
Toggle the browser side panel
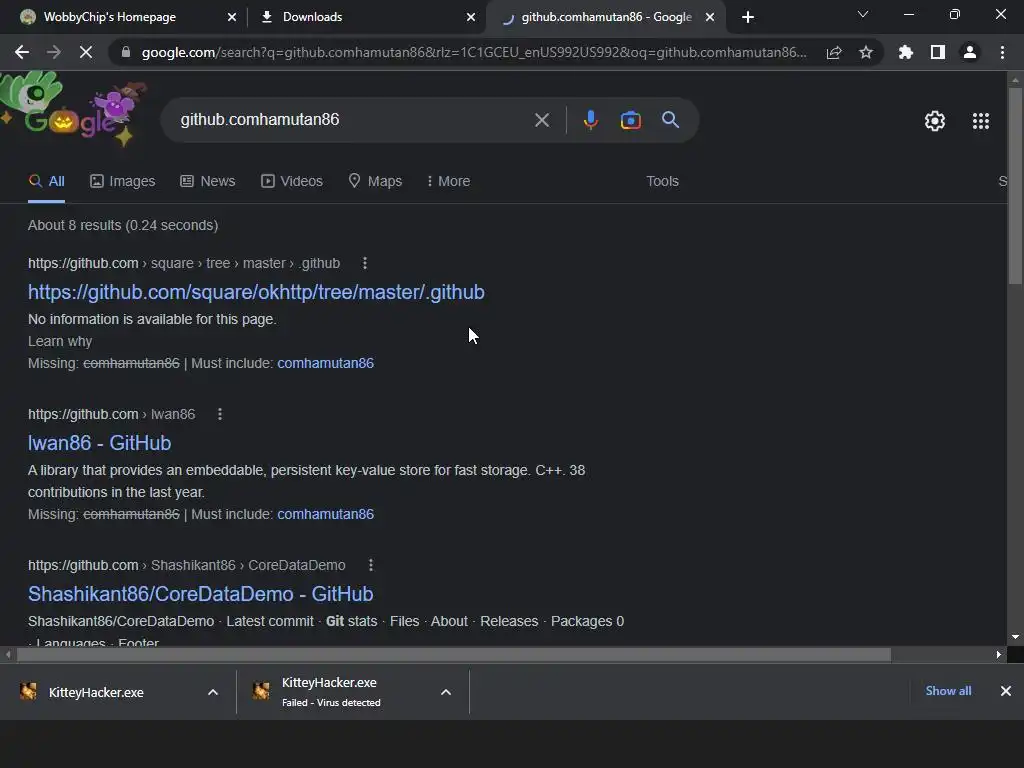[938, 52]
